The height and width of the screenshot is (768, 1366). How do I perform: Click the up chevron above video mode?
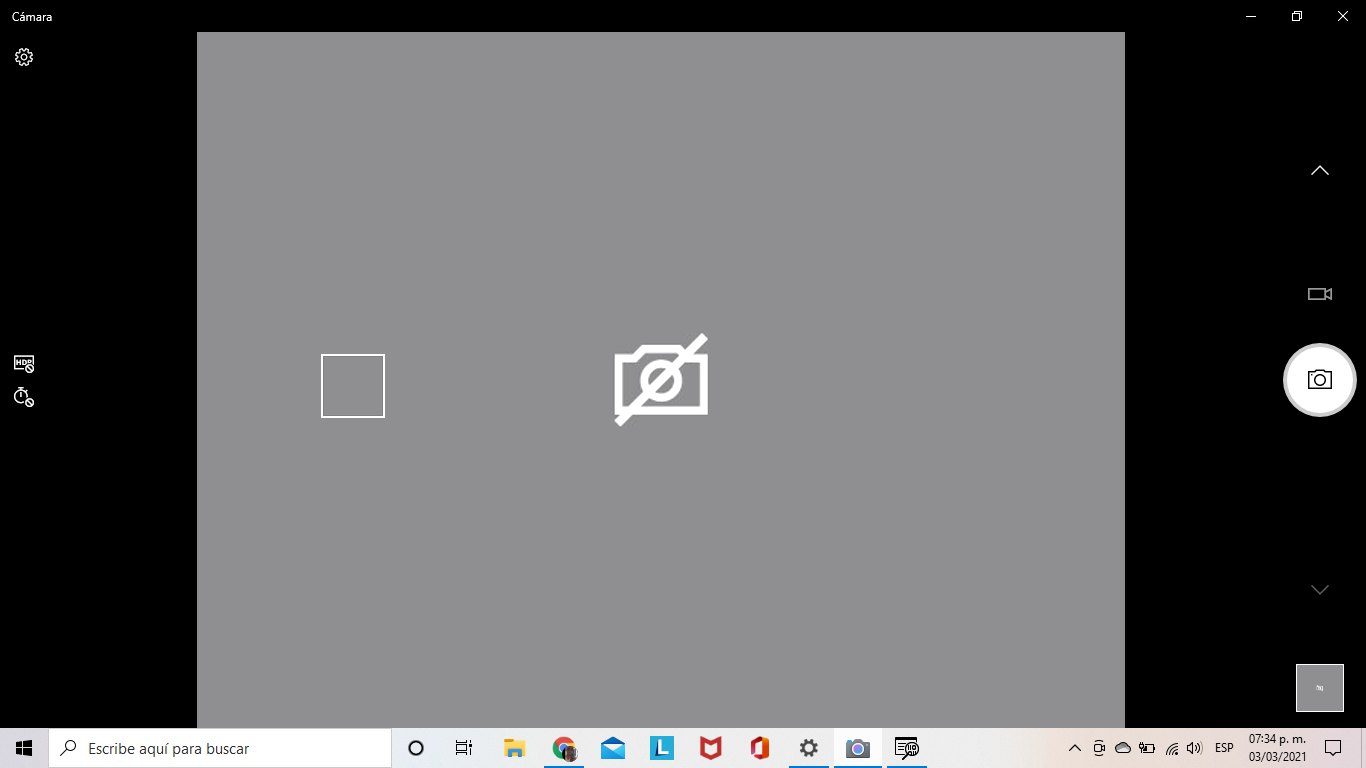tap(1319, 171)
